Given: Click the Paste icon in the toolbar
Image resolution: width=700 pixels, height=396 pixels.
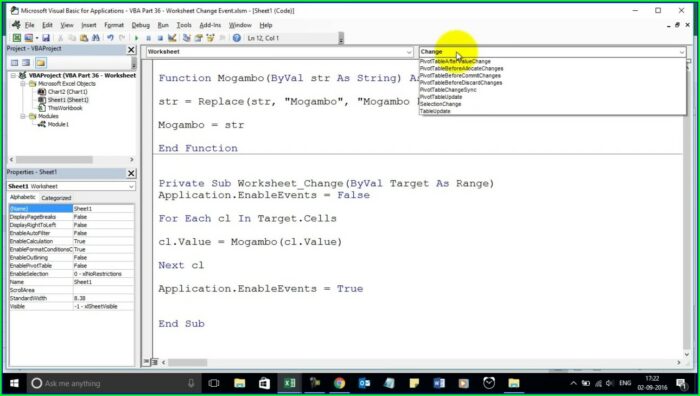Looking at the screenshot, I should coord(84,38).
